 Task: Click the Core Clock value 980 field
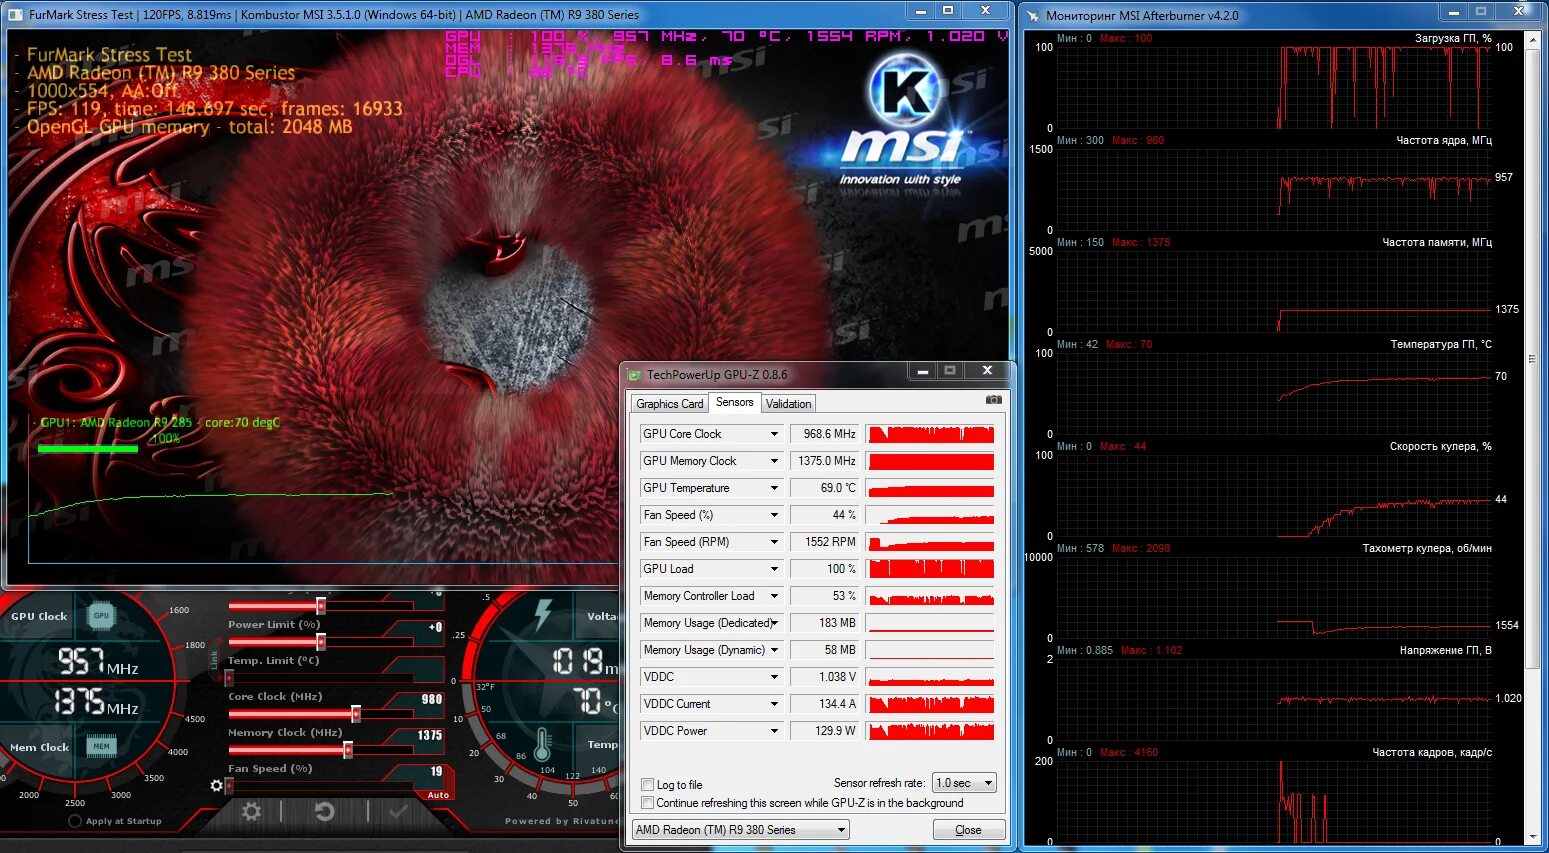pos(431,699)
